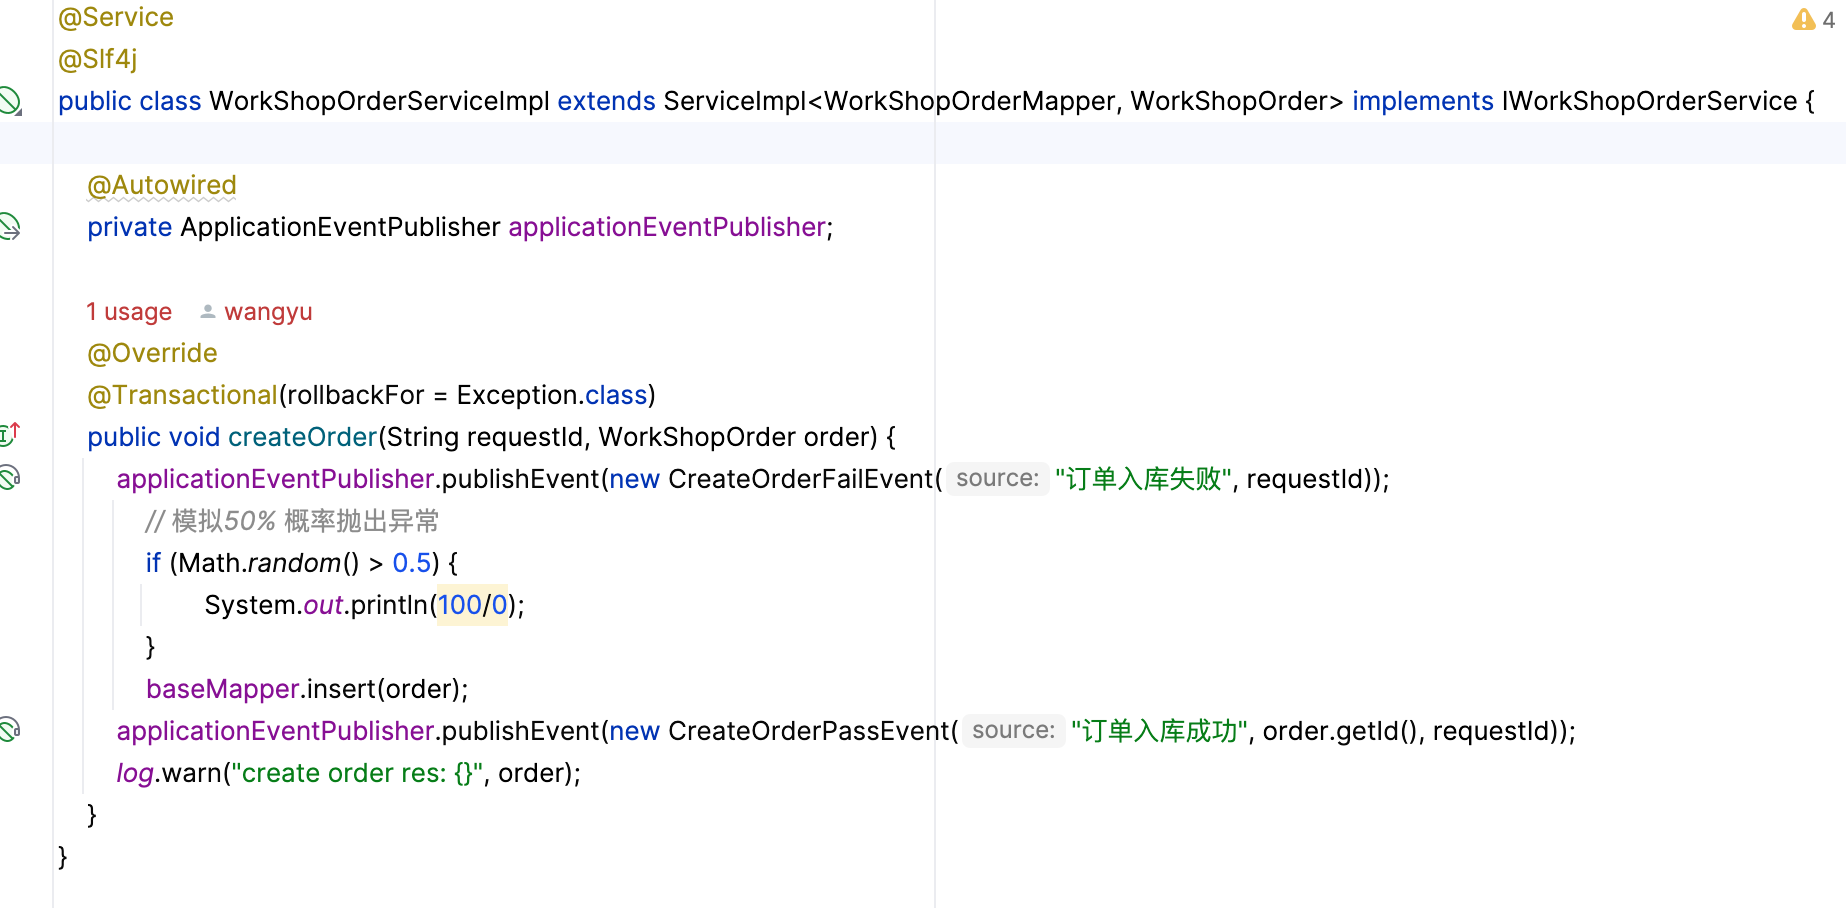Click the event gutter icon on the CreateOrderPassEvent line
The image size is (1846, 908).
[10, 730]
